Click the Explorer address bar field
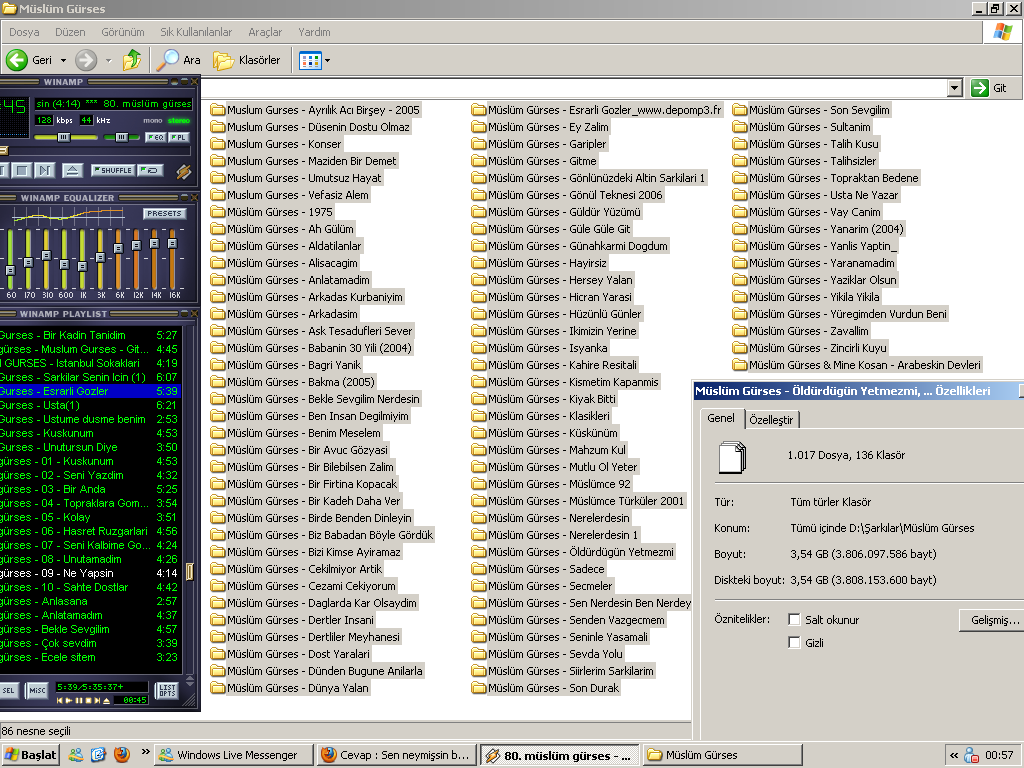This screenshot has height=768, width=1024. pos(574,88)
